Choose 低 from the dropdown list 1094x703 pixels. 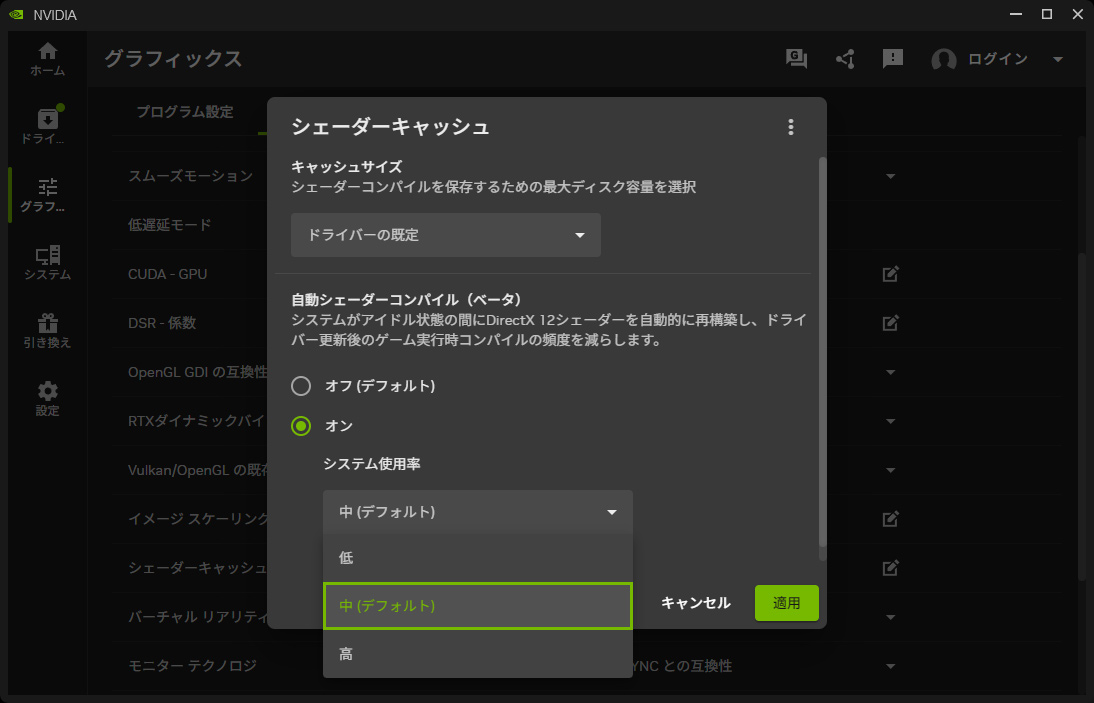[x=478, y=558]
